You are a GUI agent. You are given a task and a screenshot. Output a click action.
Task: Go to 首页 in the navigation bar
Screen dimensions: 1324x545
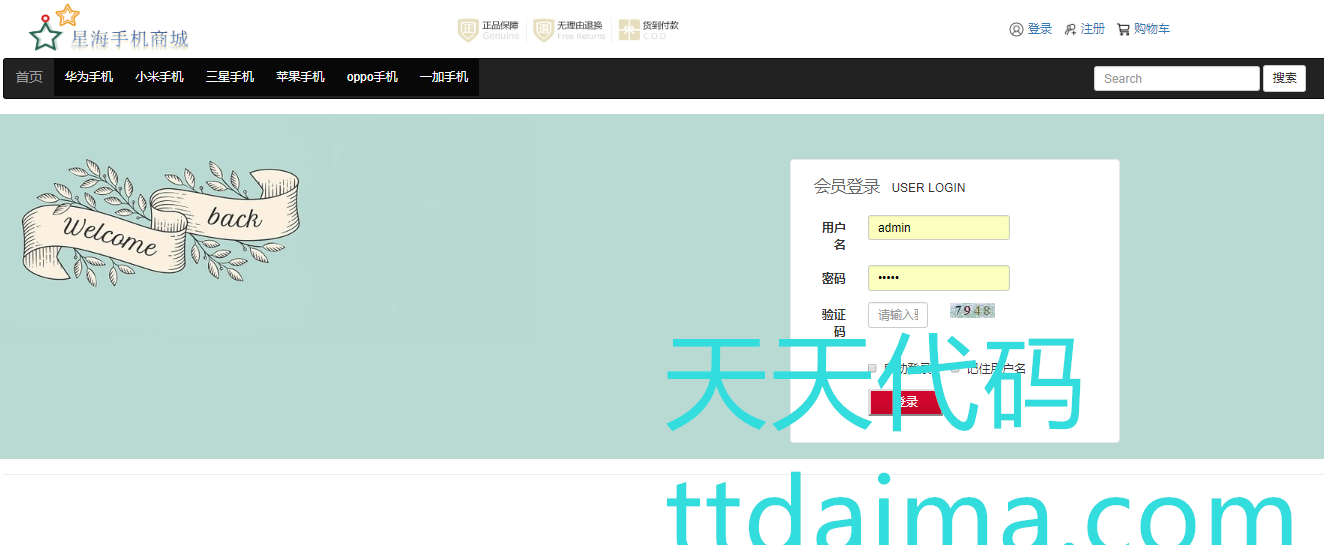(29, 78)
